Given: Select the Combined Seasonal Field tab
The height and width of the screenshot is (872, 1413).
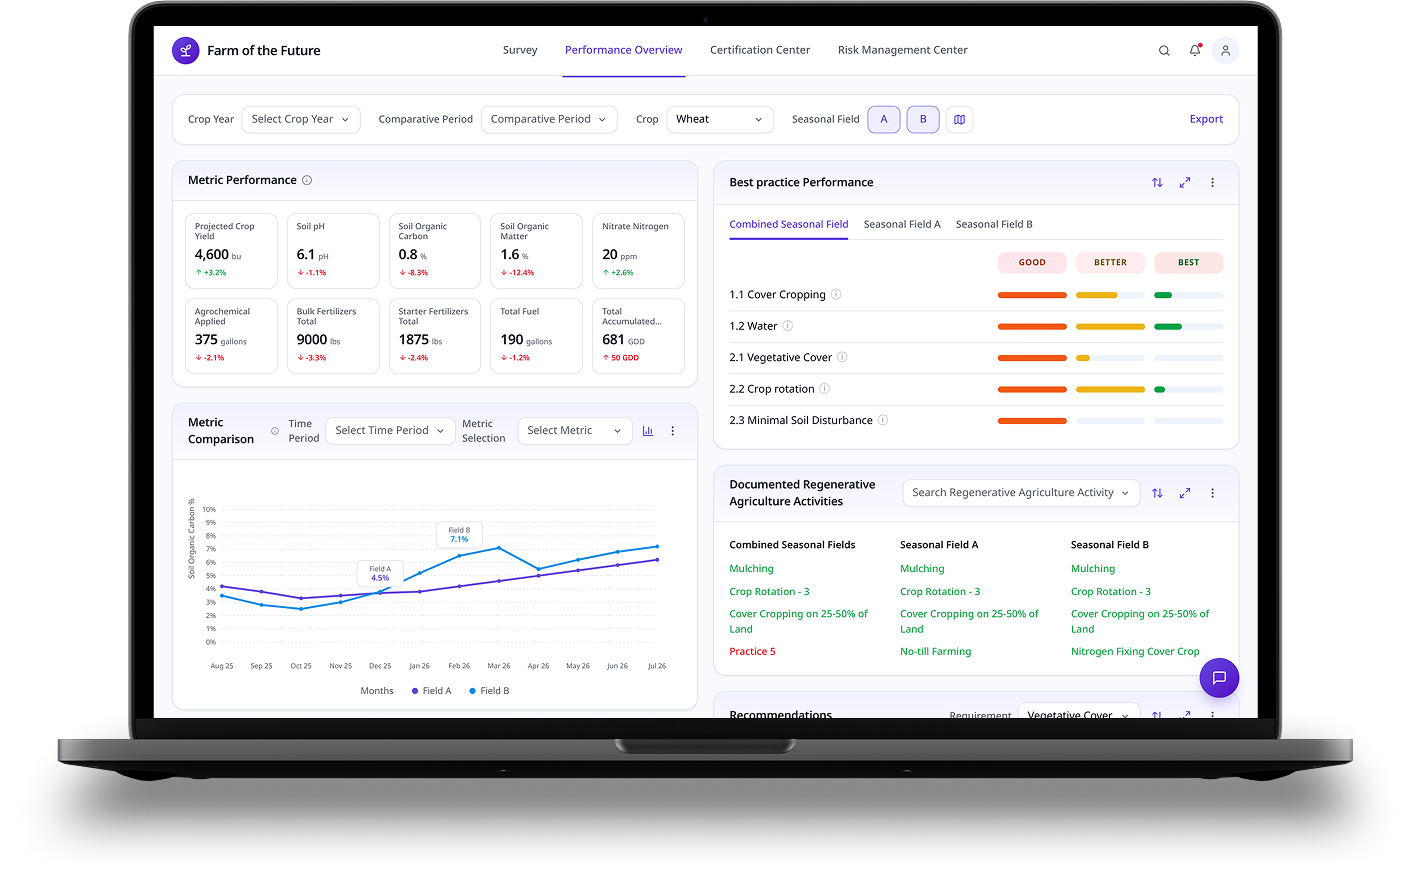Looking at the screenshot, I should (789, 225).
